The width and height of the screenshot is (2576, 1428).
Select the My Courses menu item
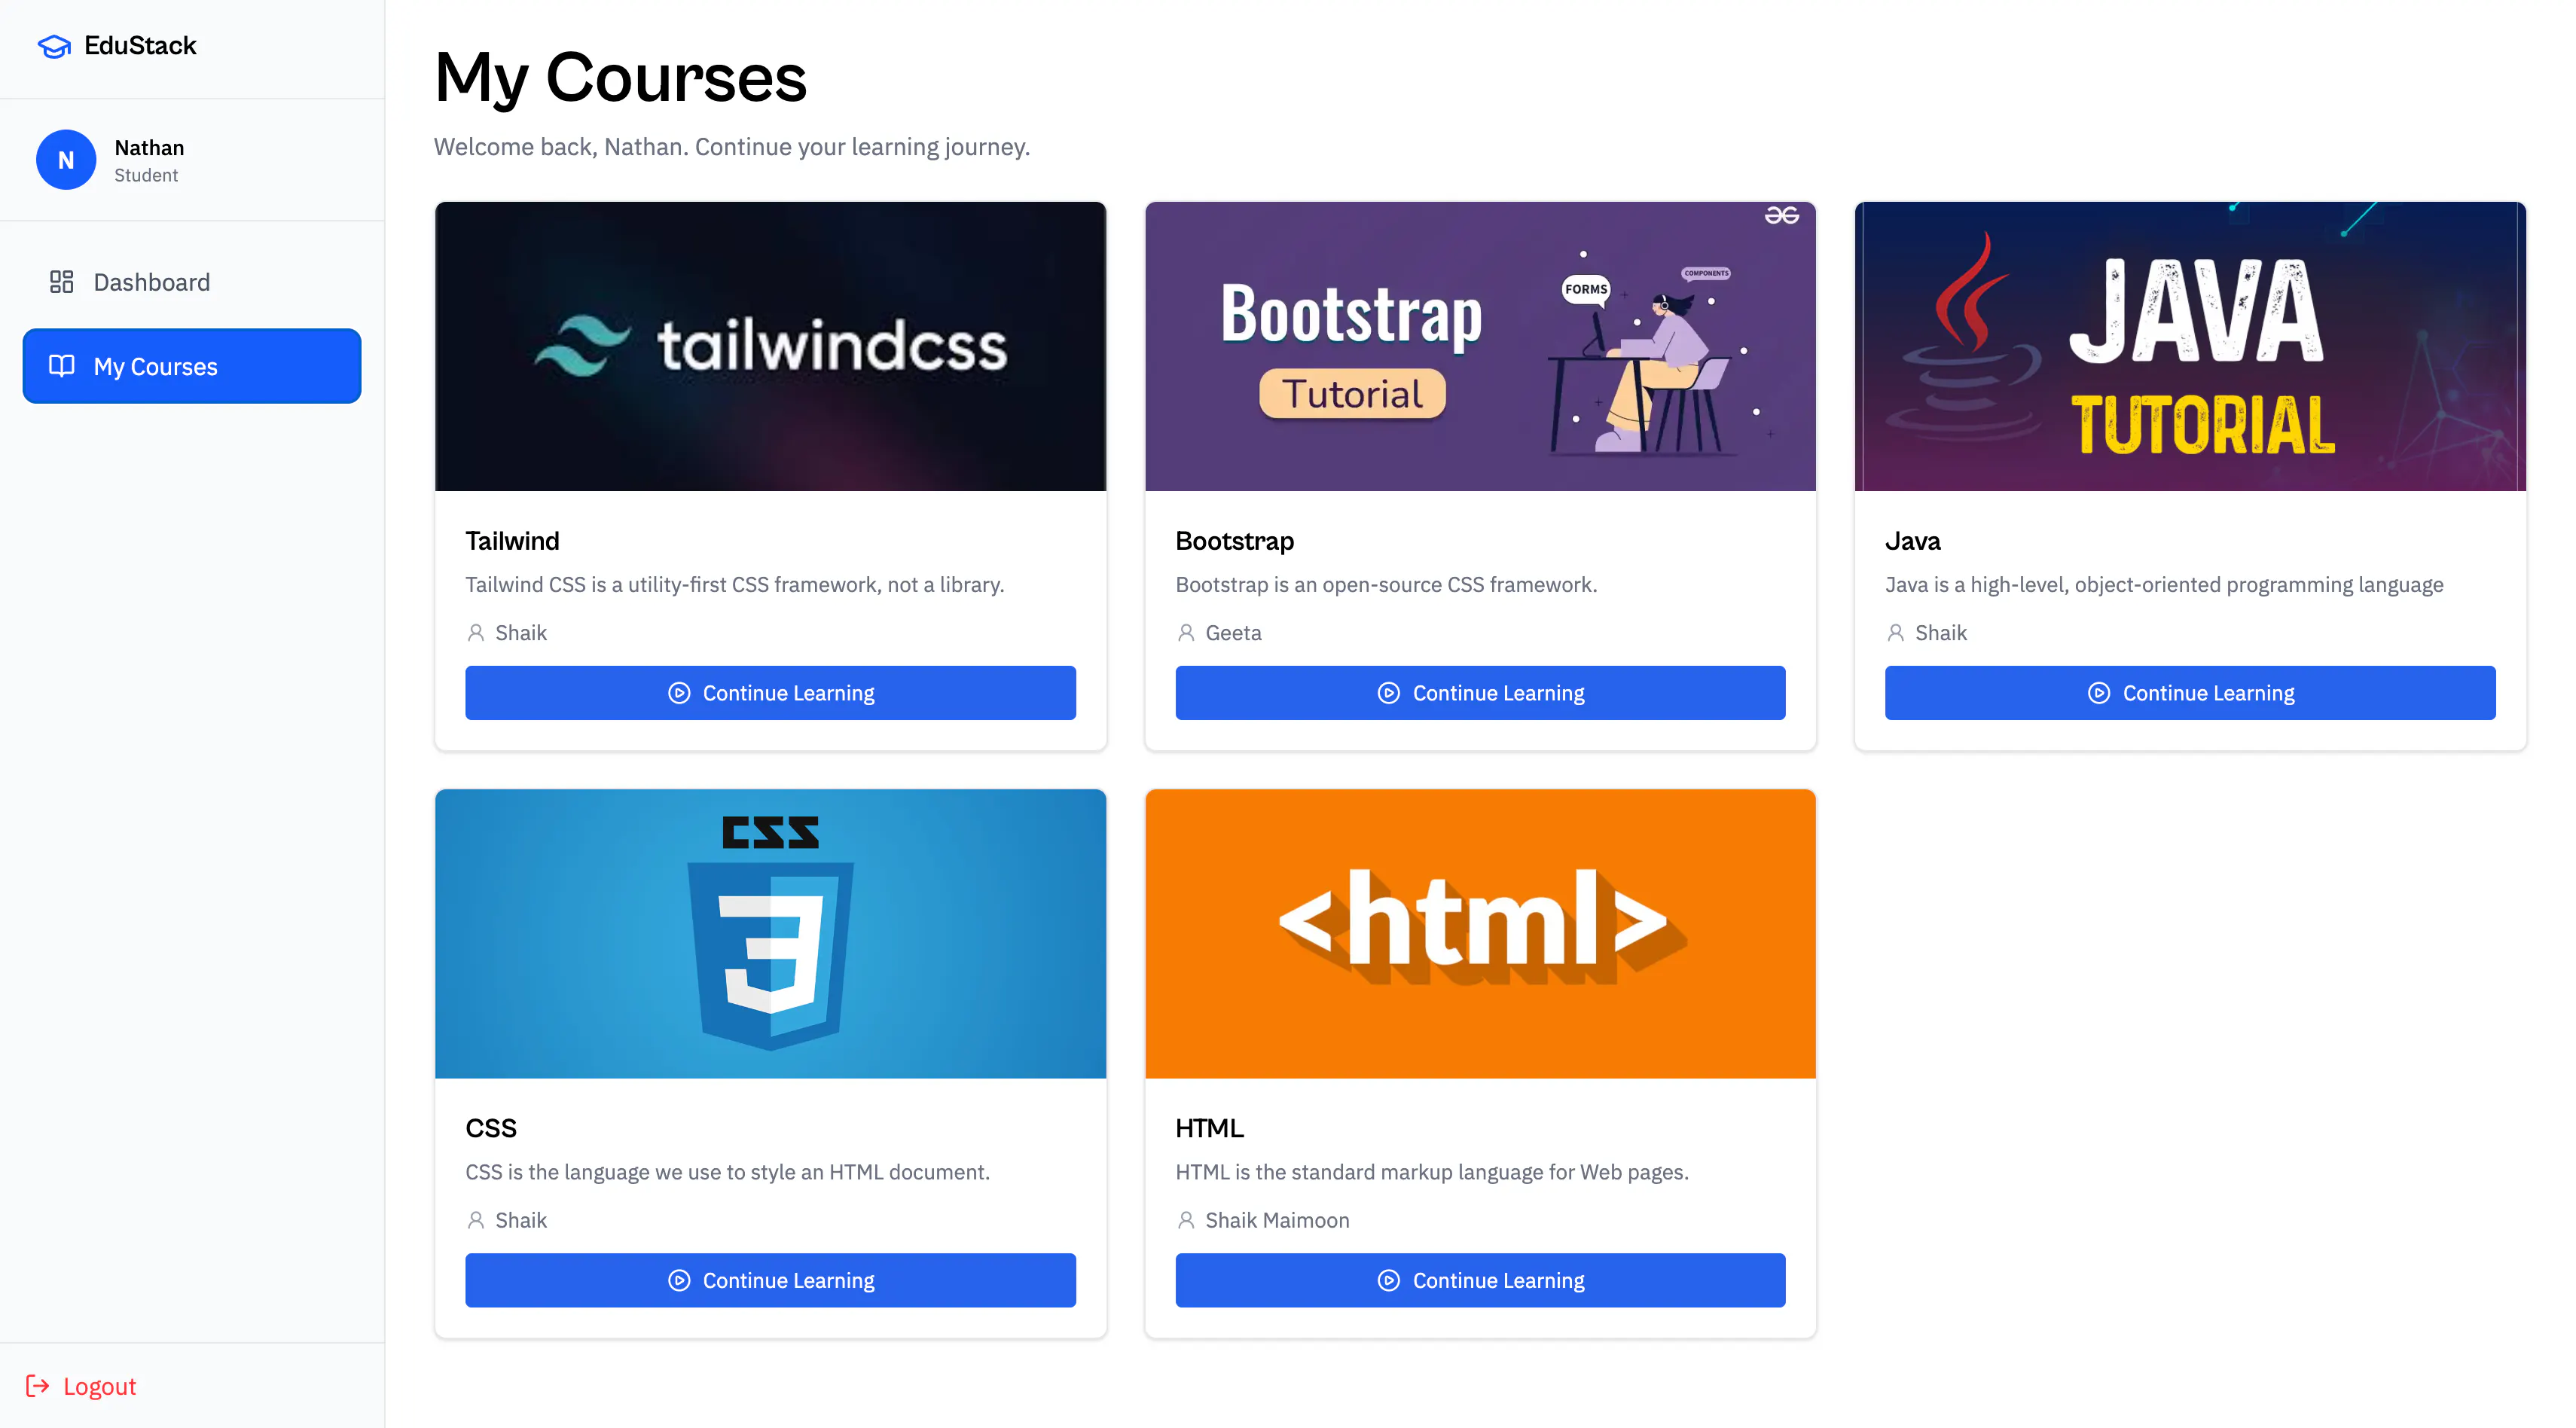point(192,366)
